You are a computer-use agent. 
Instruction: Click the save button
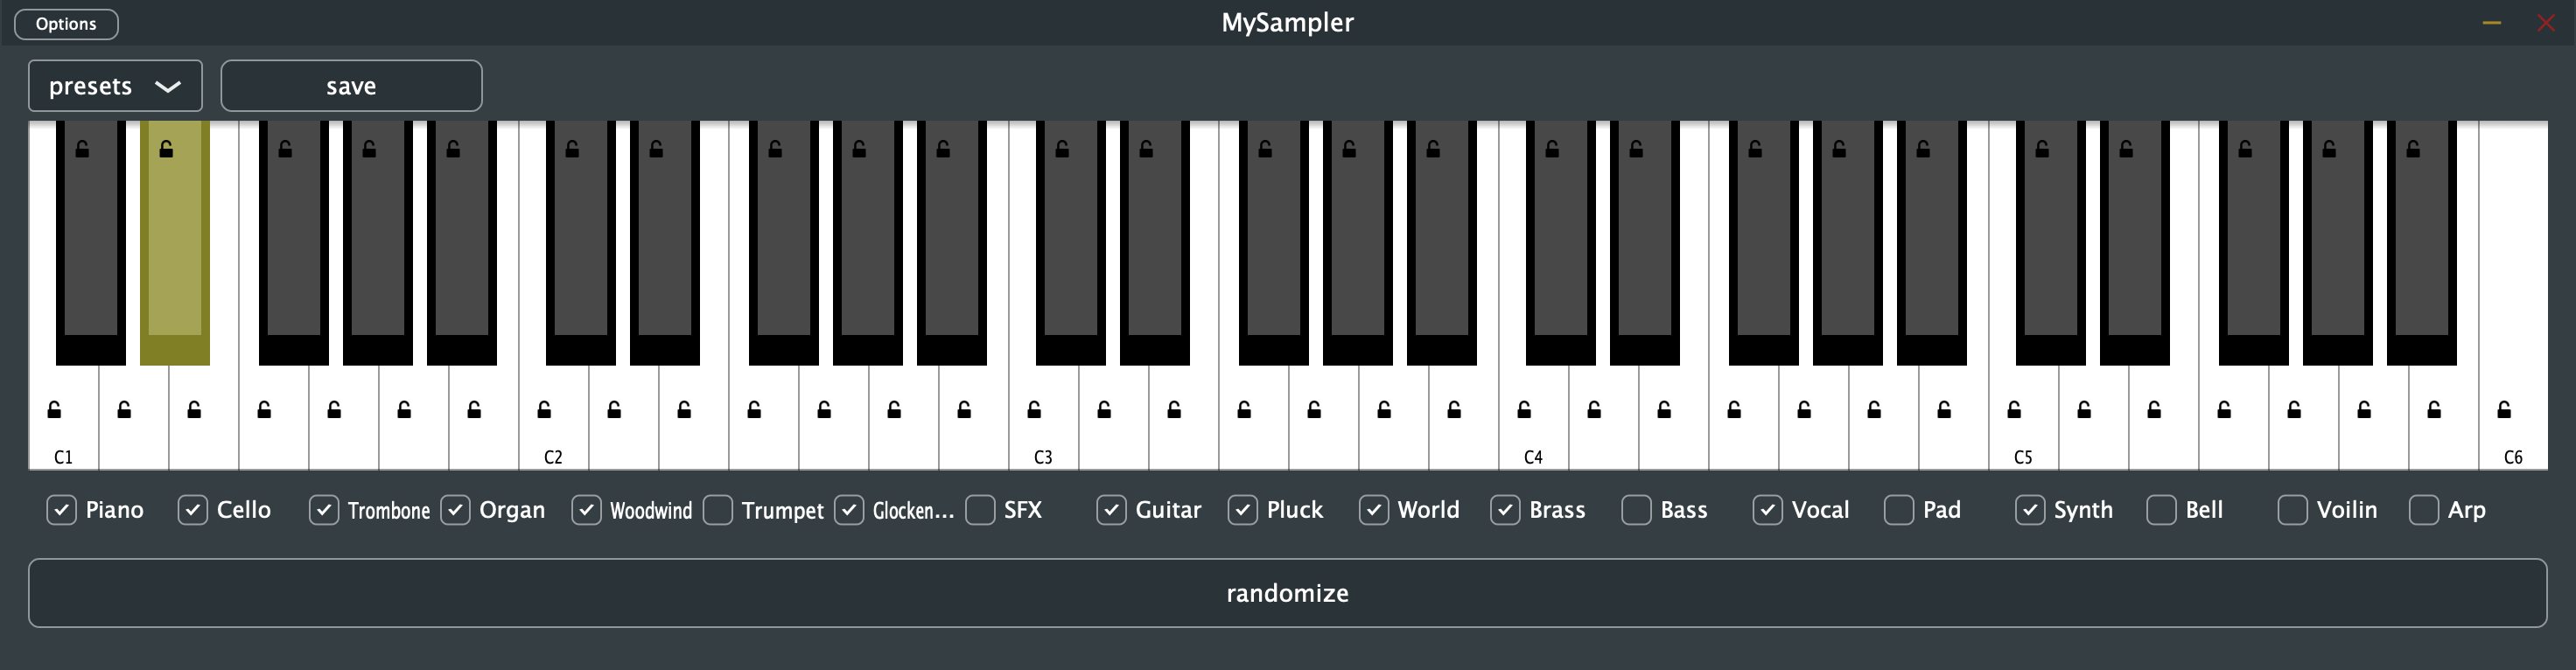tap(351, 86)
